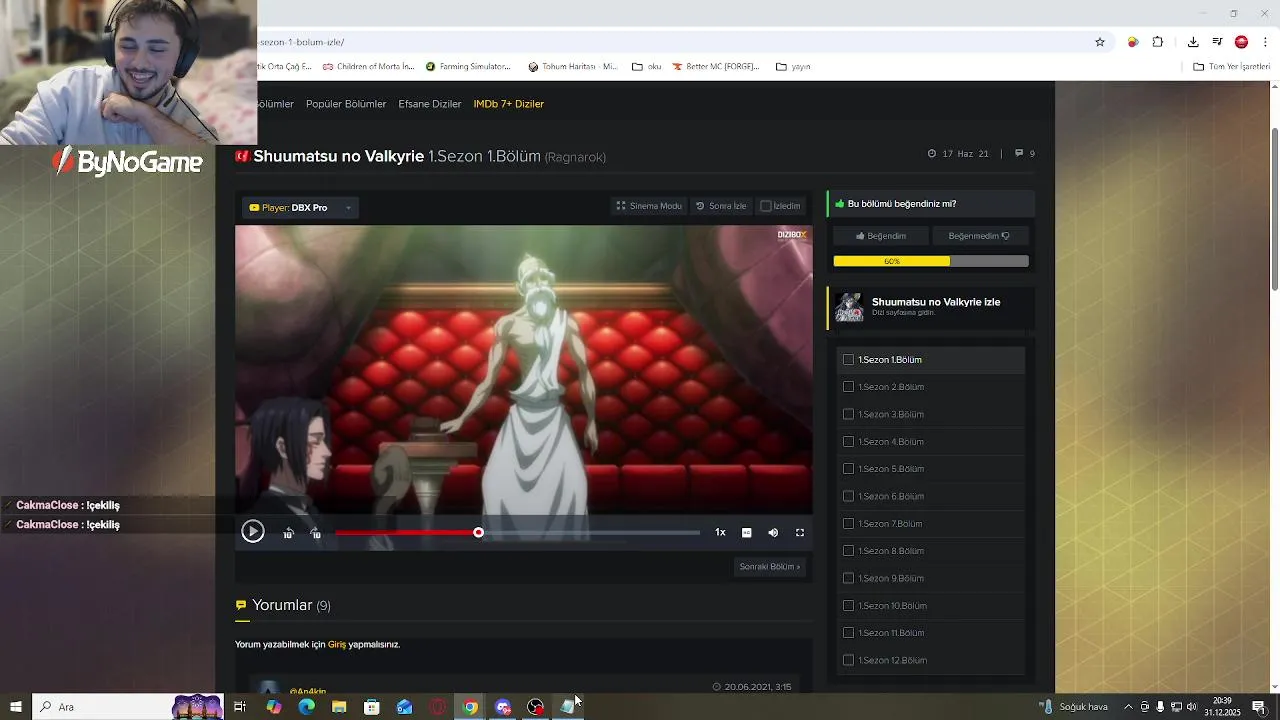Open notification center on taskbar
1280x720 pixels.
pyautogui.click(x=1259, y=707)
